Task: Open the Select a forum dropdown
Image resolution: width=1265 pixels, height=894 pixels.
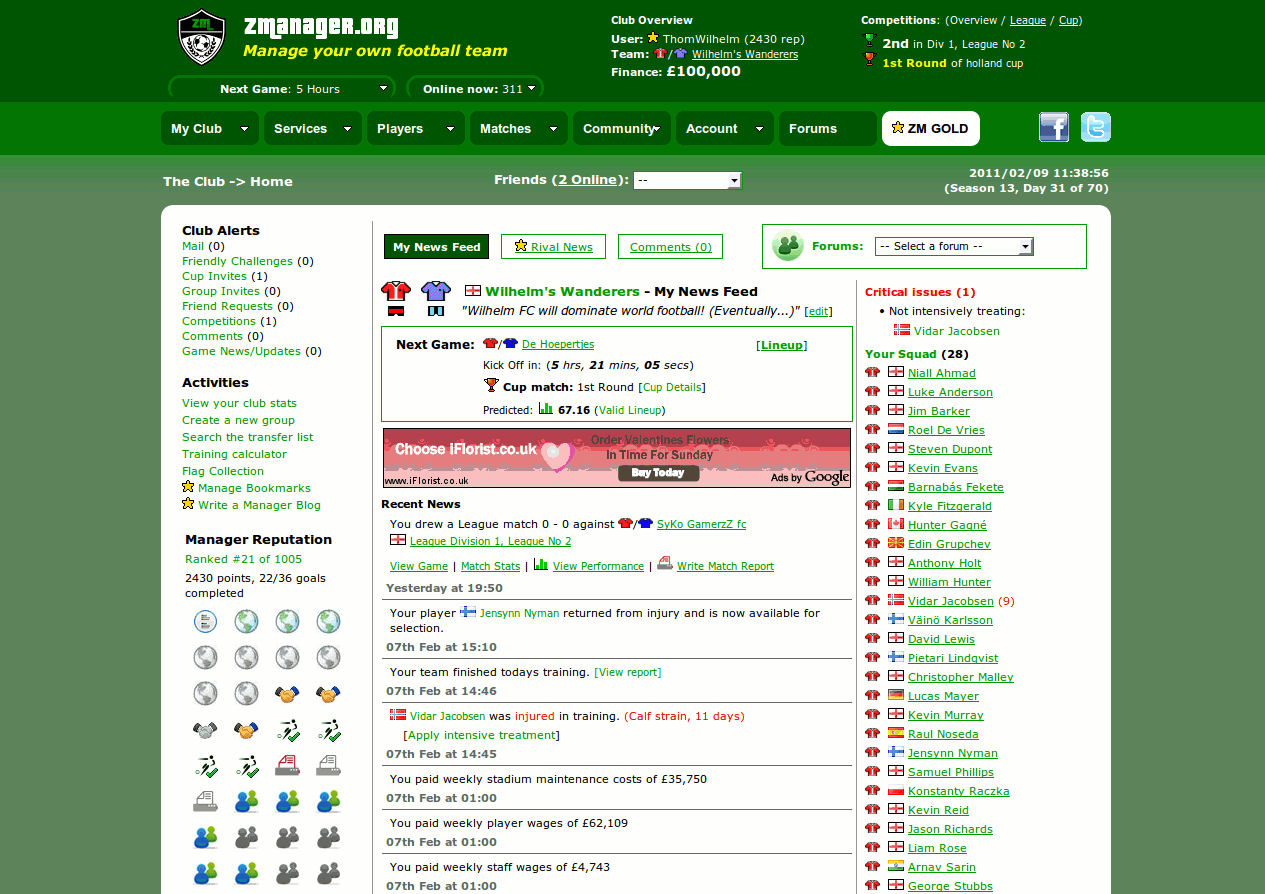Action: (x=954, y=246)
